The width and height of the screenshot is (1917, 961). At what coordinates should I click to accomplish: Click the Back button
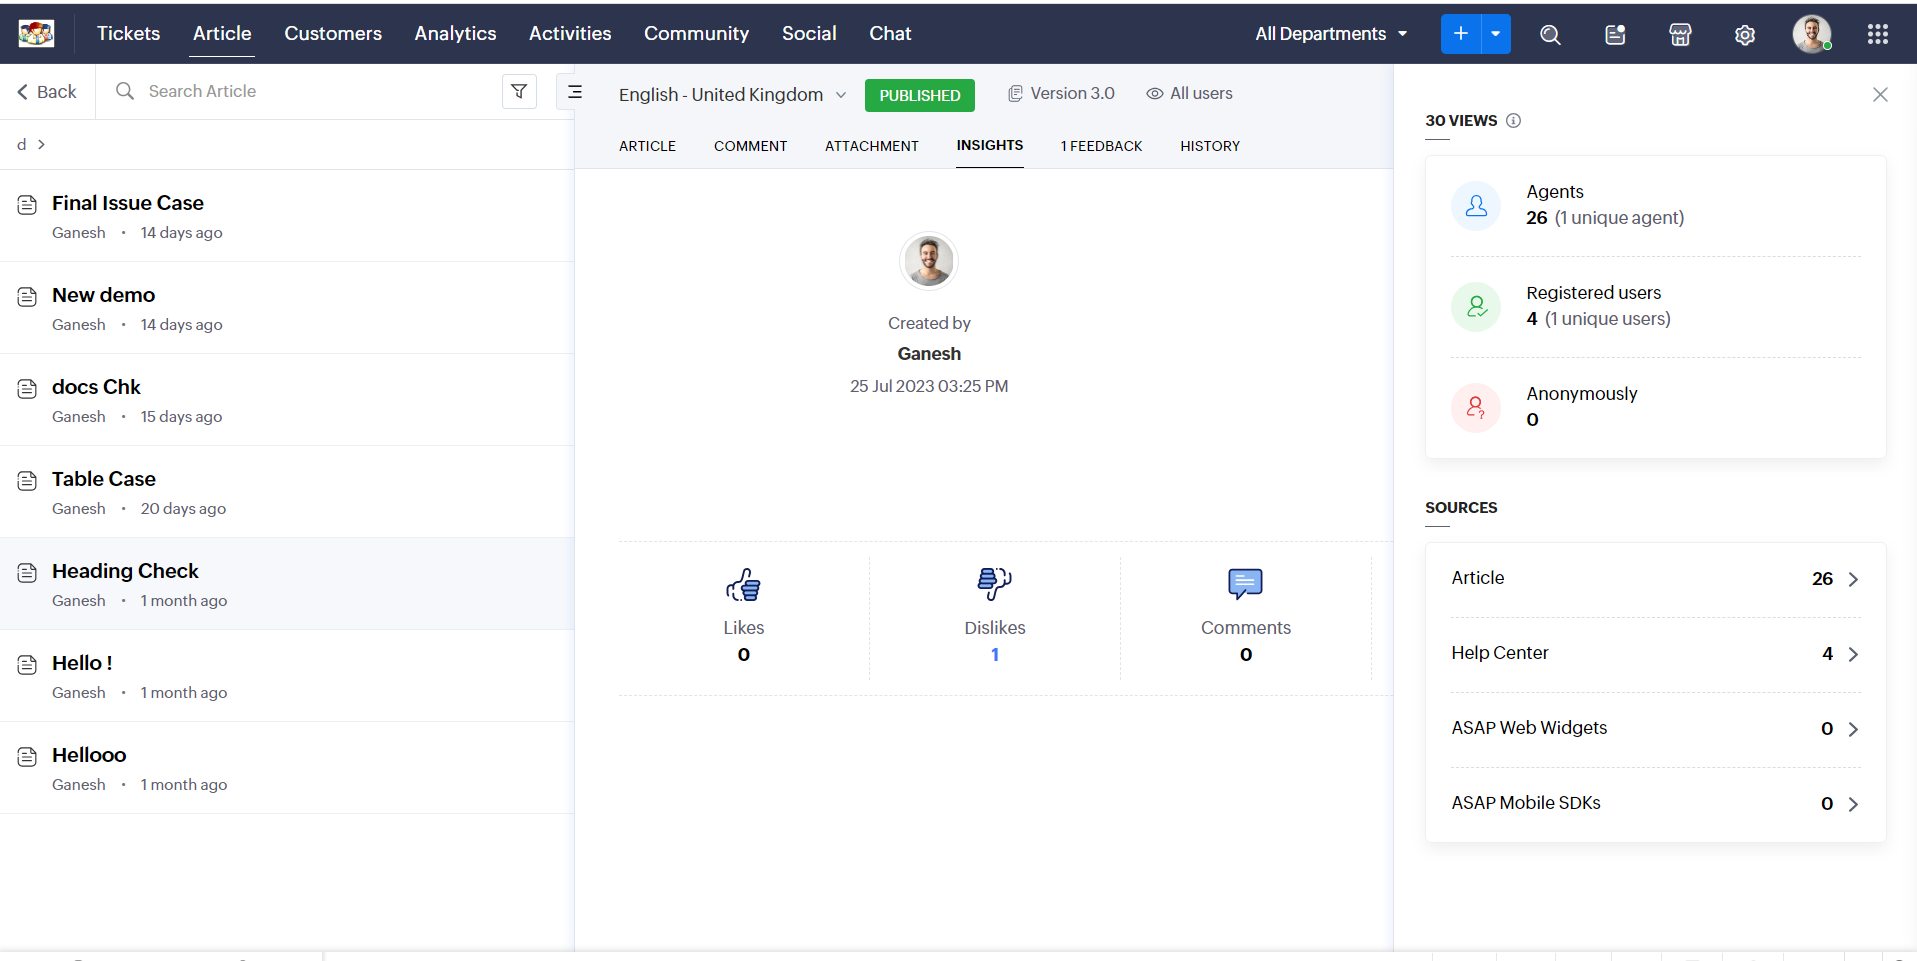click(x=47, y=92)
